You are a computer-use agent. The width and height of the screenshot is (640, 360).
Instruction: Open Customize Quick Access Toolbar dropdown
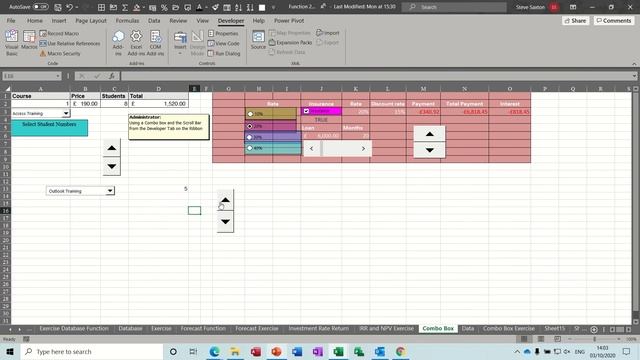coord(273,7)
